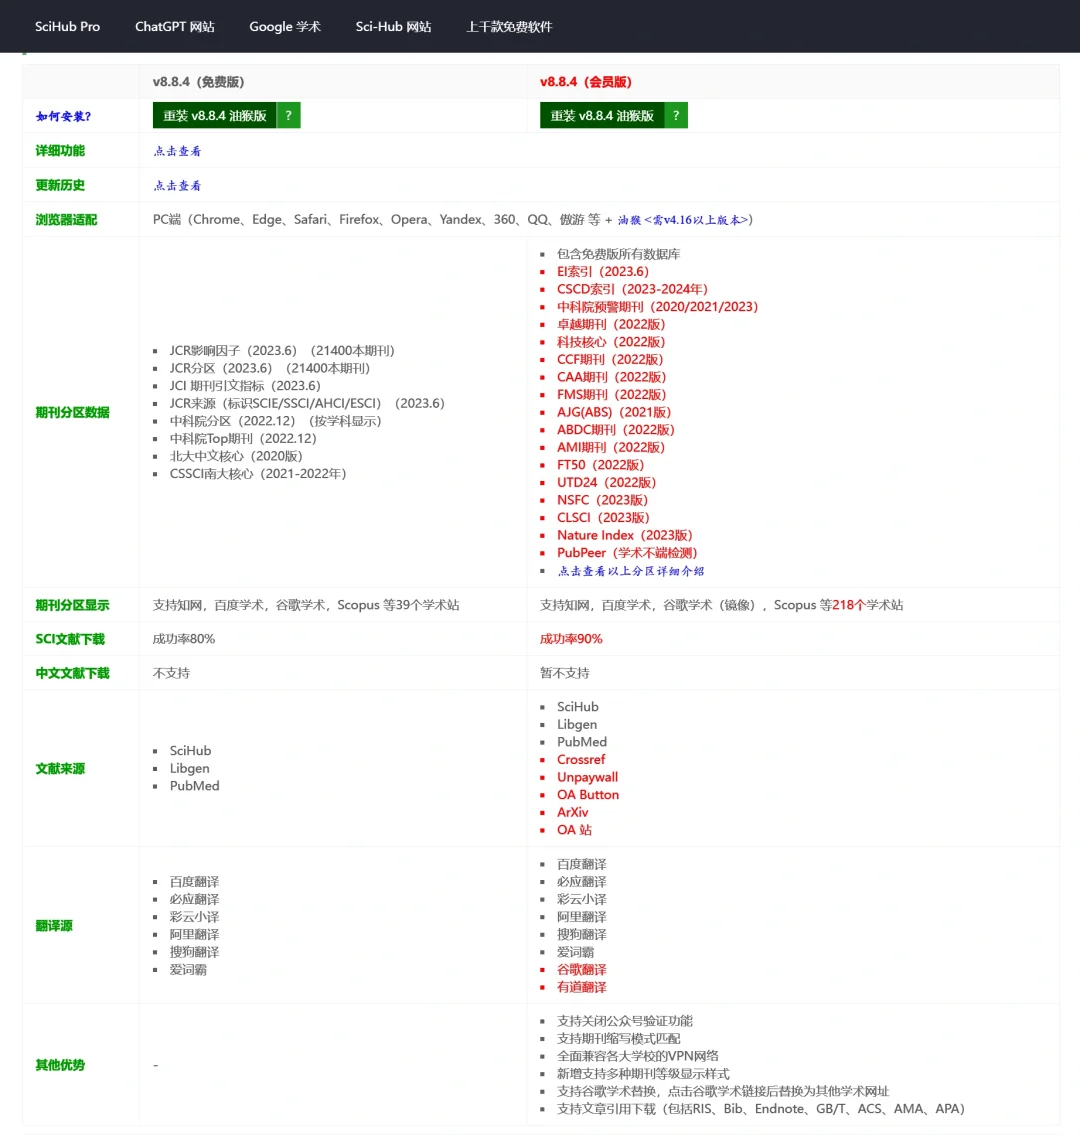Screen dimensions: 1080x1136
Task: Open the Google 学术 nav item
Action: pos(285,27)
